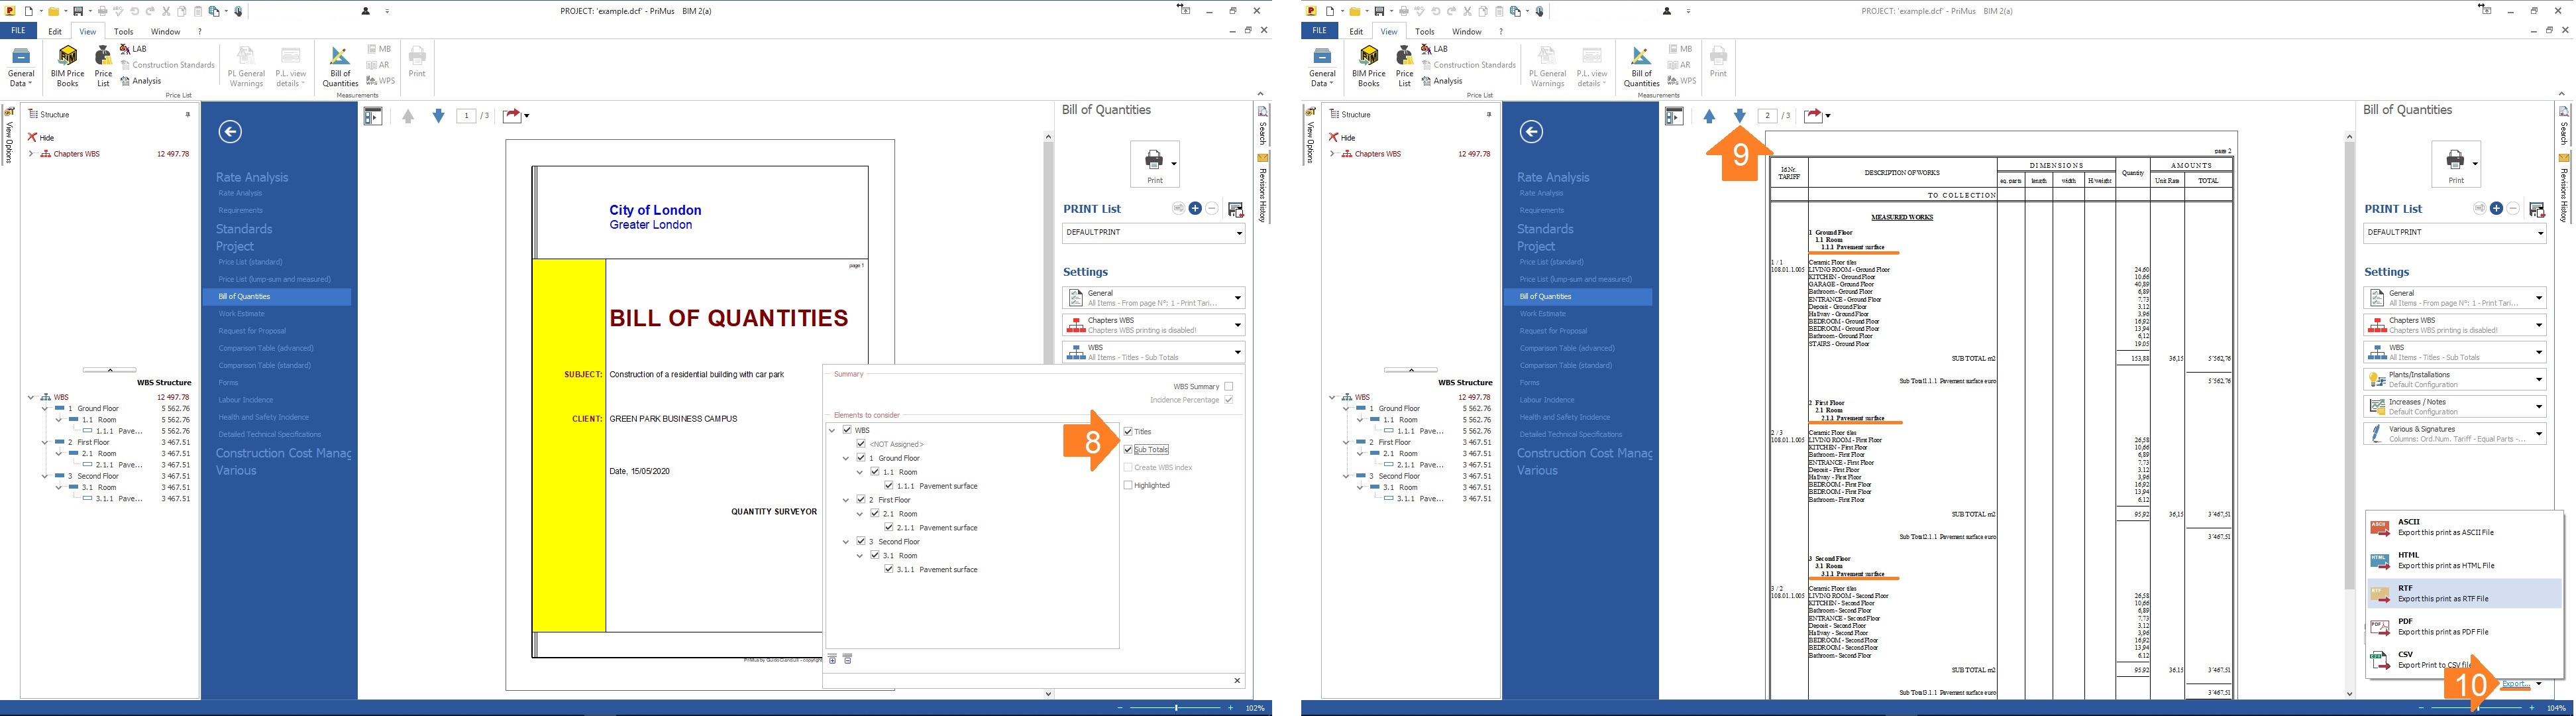Screen dimensions: 2576x716
Task: Choose PDF export option in right window
Action: point(2464,626)
